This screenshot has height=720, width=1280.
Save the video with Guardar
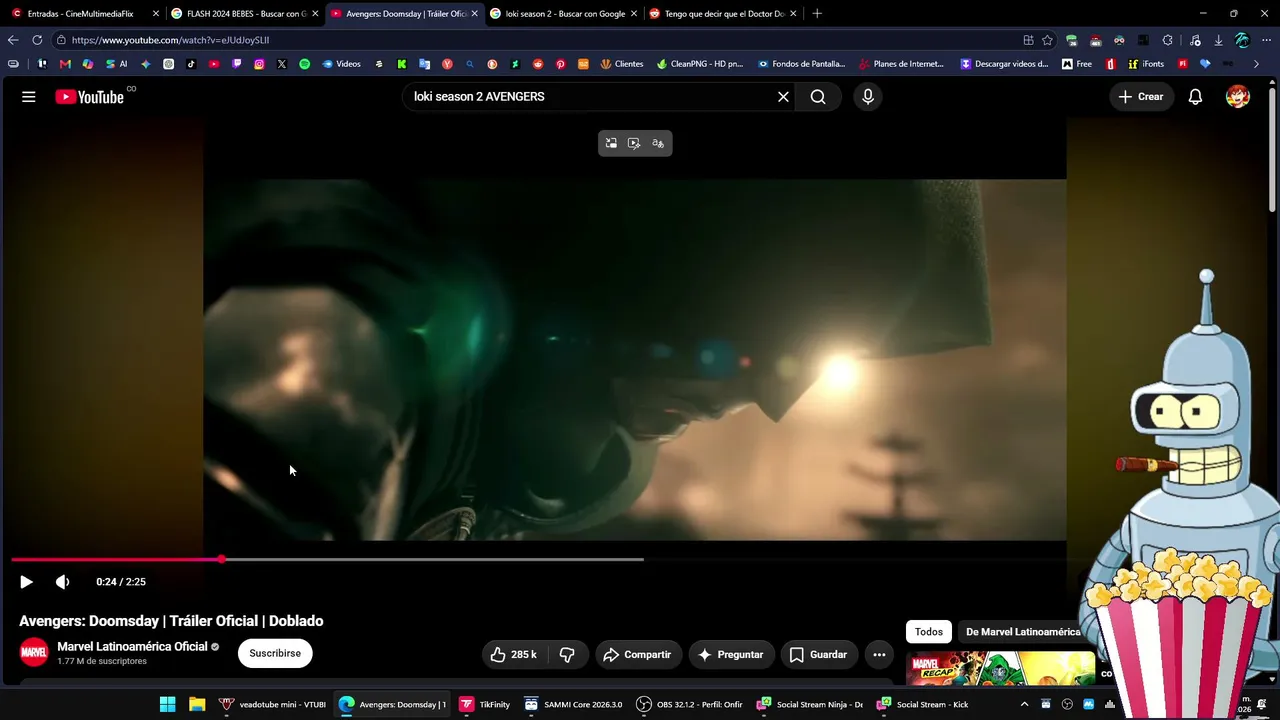tap(819, 655)
